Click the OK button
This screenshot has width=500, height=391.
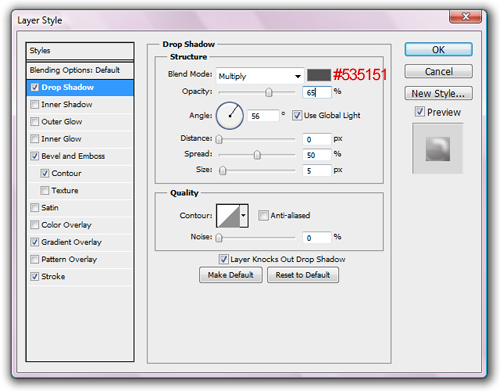point(438,50)
